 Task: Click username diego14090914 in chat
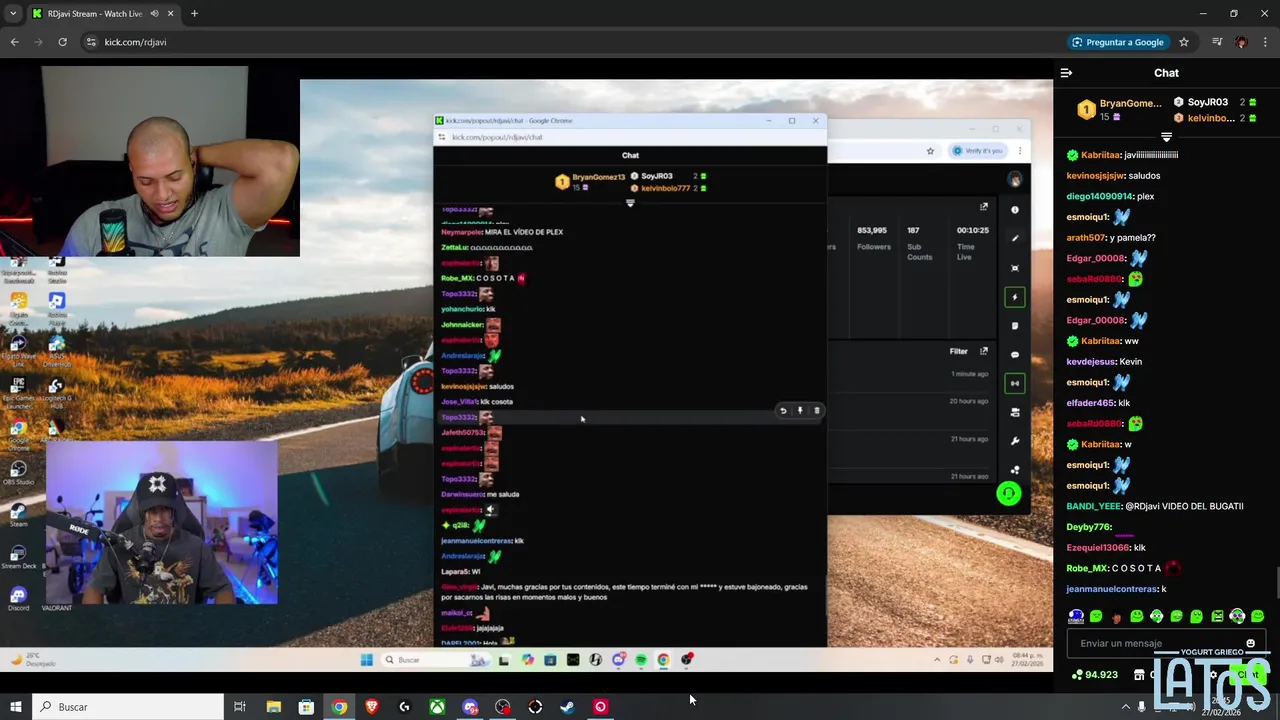tap(1099, 196)
